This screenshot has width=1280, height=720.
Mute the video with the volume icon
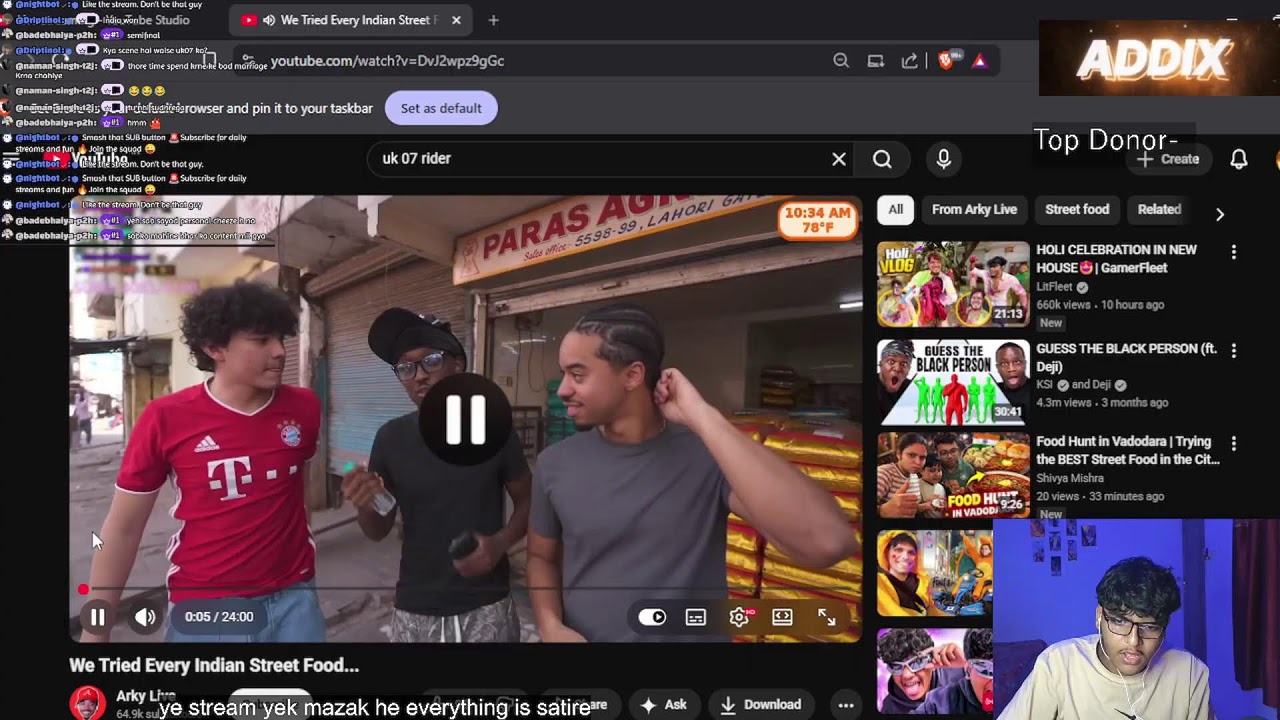[x=145, y=617]
